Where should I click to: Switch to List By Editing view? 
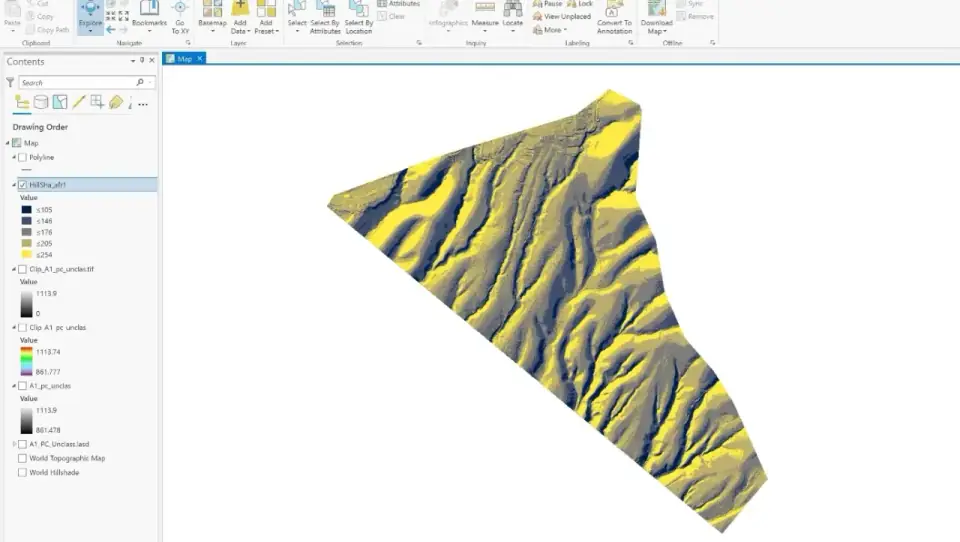tap(78, 102)
